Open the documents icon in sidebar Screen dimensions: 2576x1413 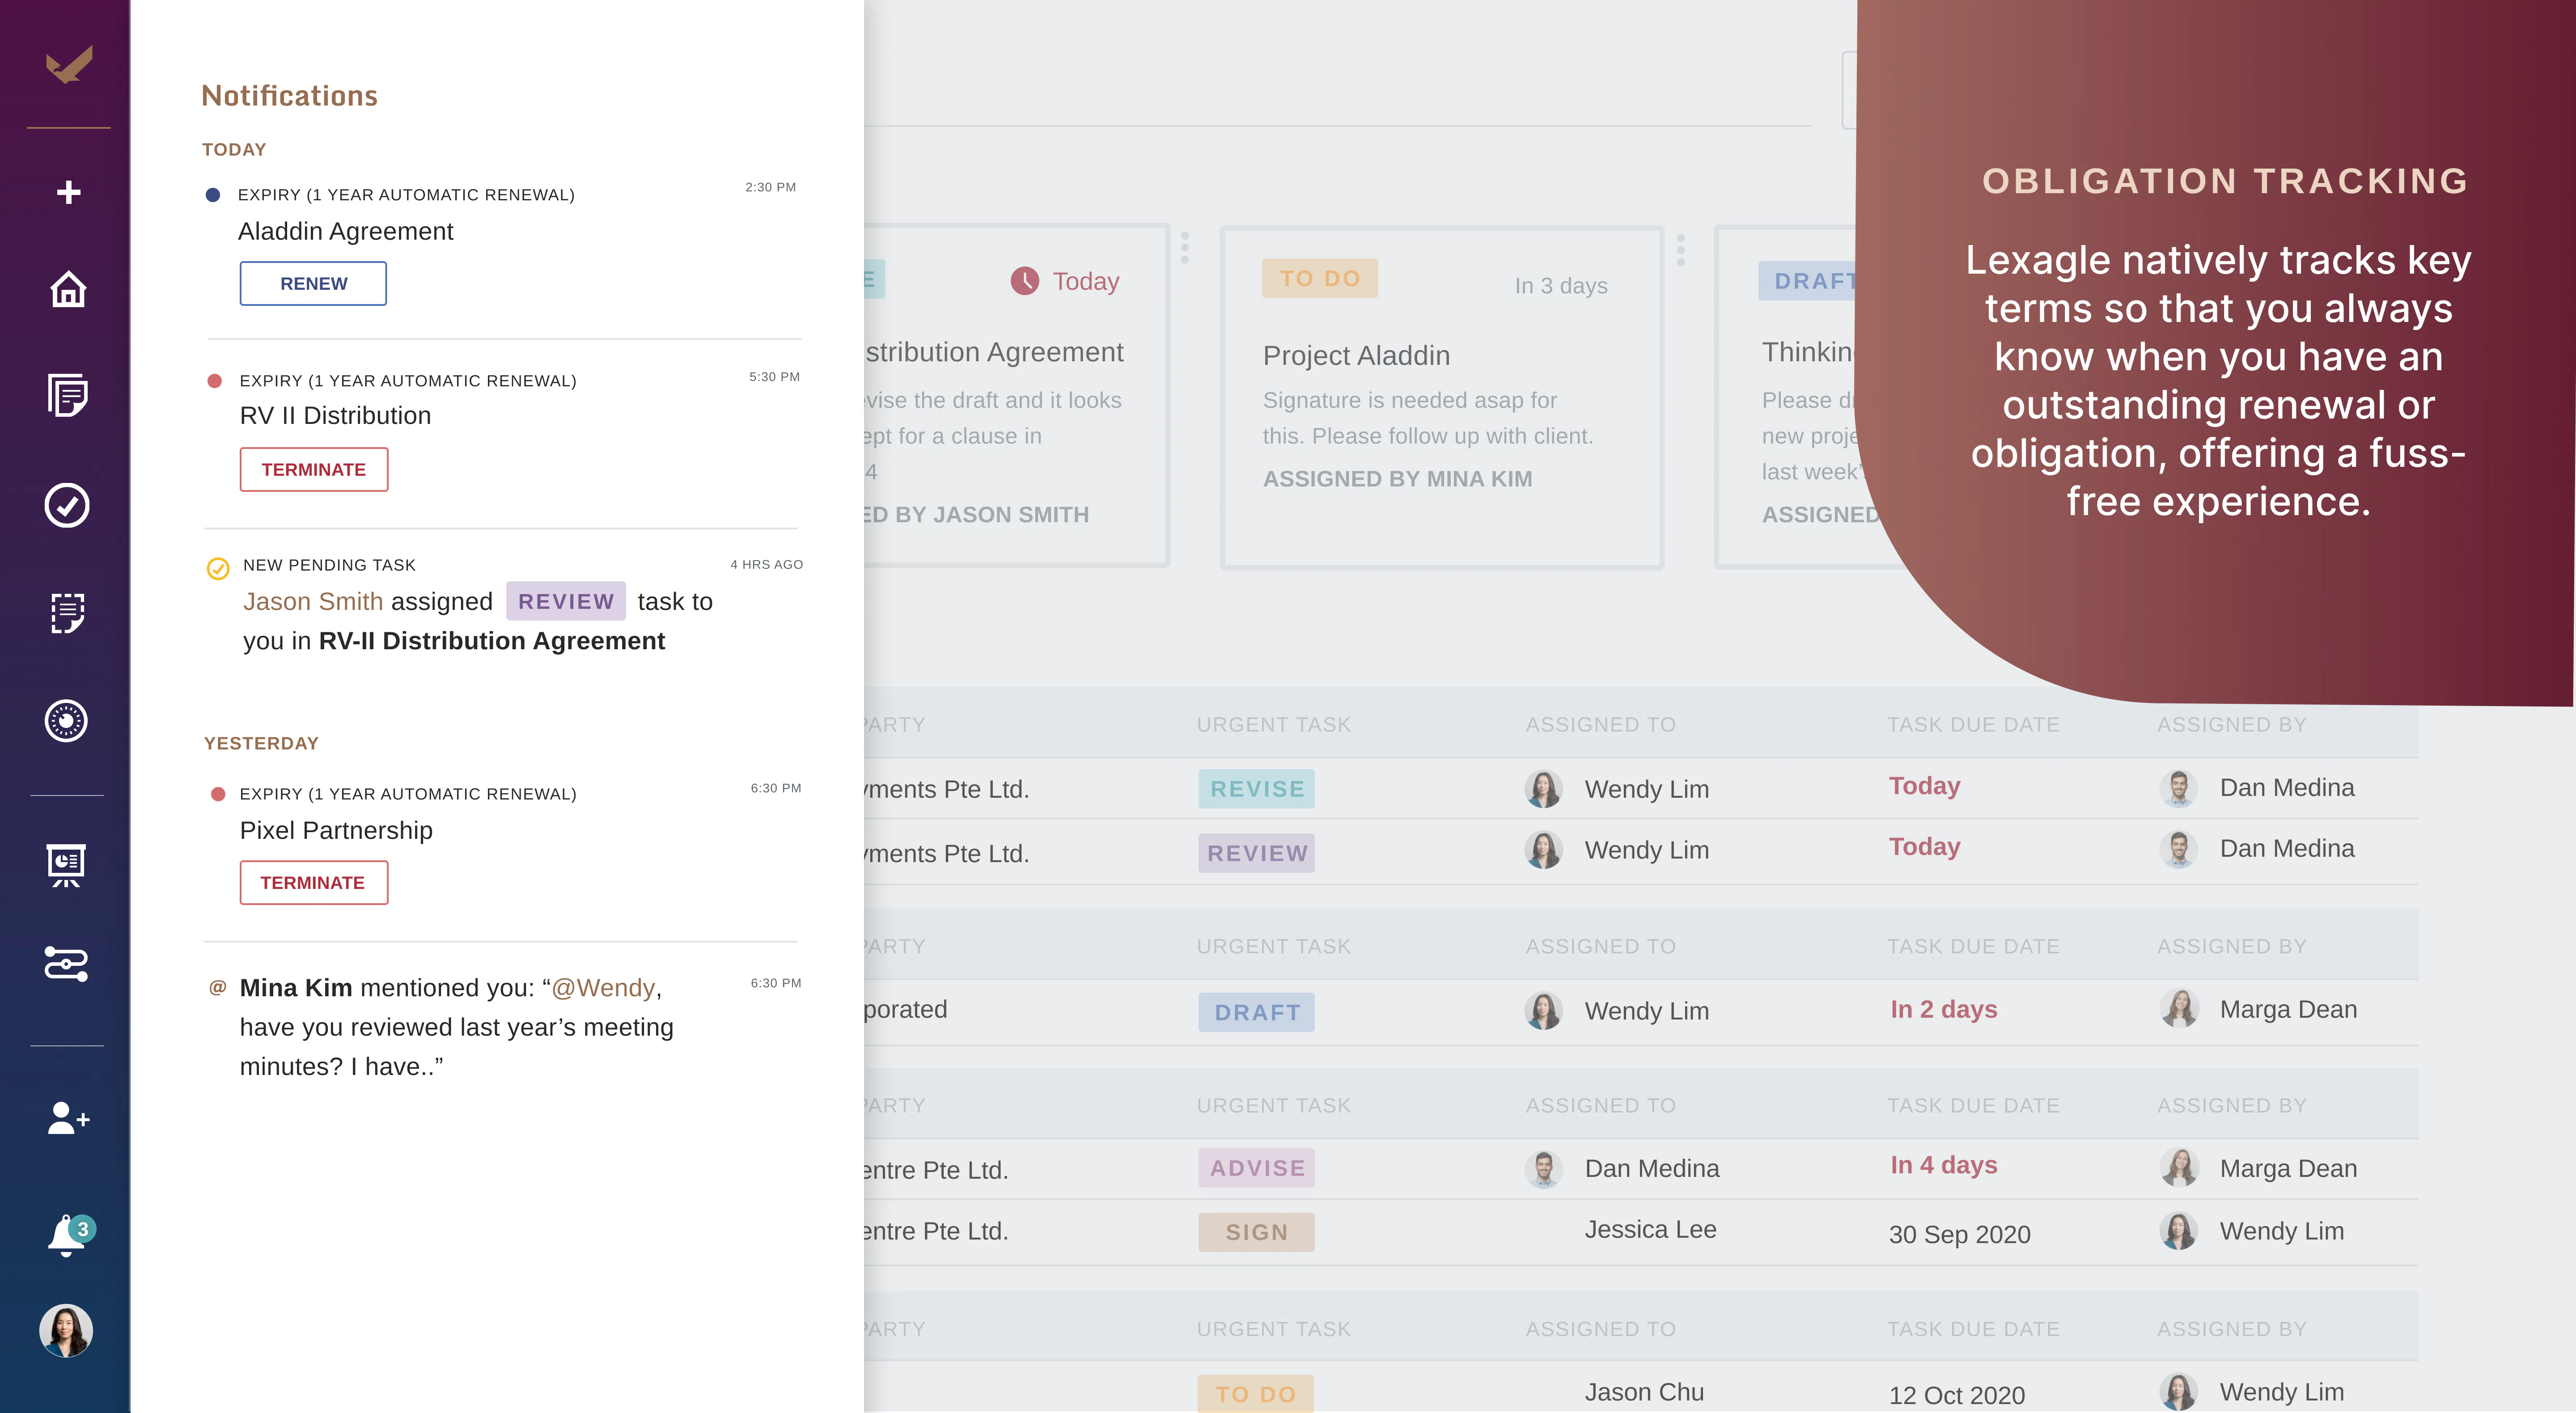(68, 395)
